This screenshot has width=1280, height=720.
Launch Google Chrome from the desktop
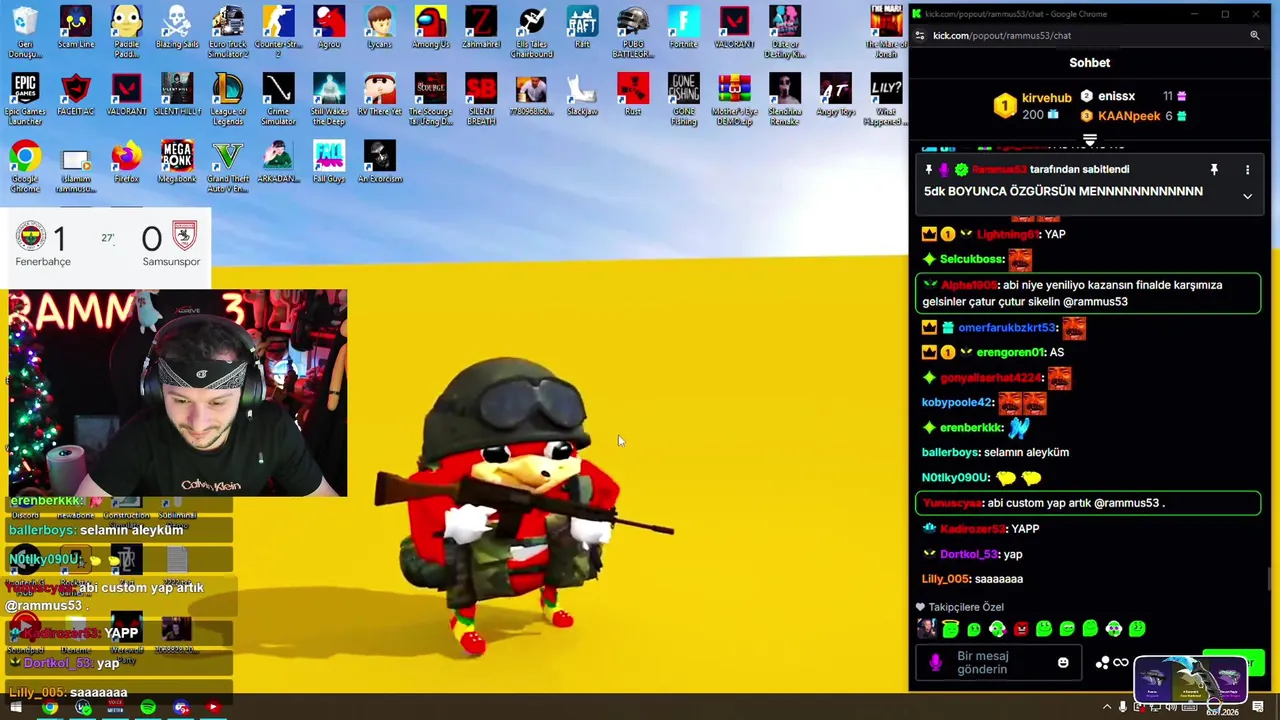[25, 166]
